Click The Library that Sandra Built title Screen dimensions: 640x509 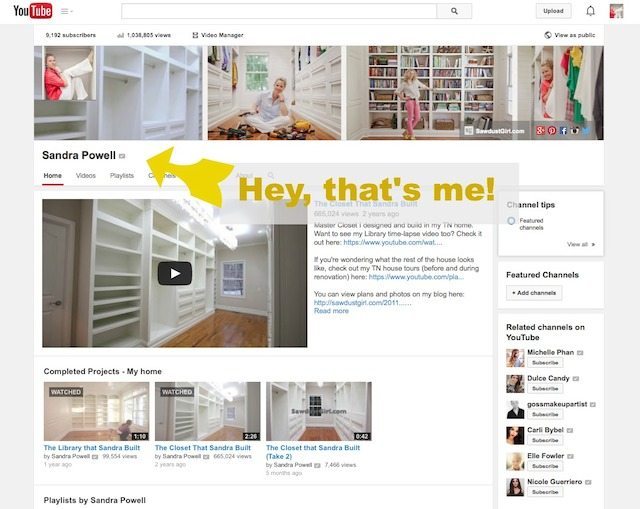pos(92,448)
